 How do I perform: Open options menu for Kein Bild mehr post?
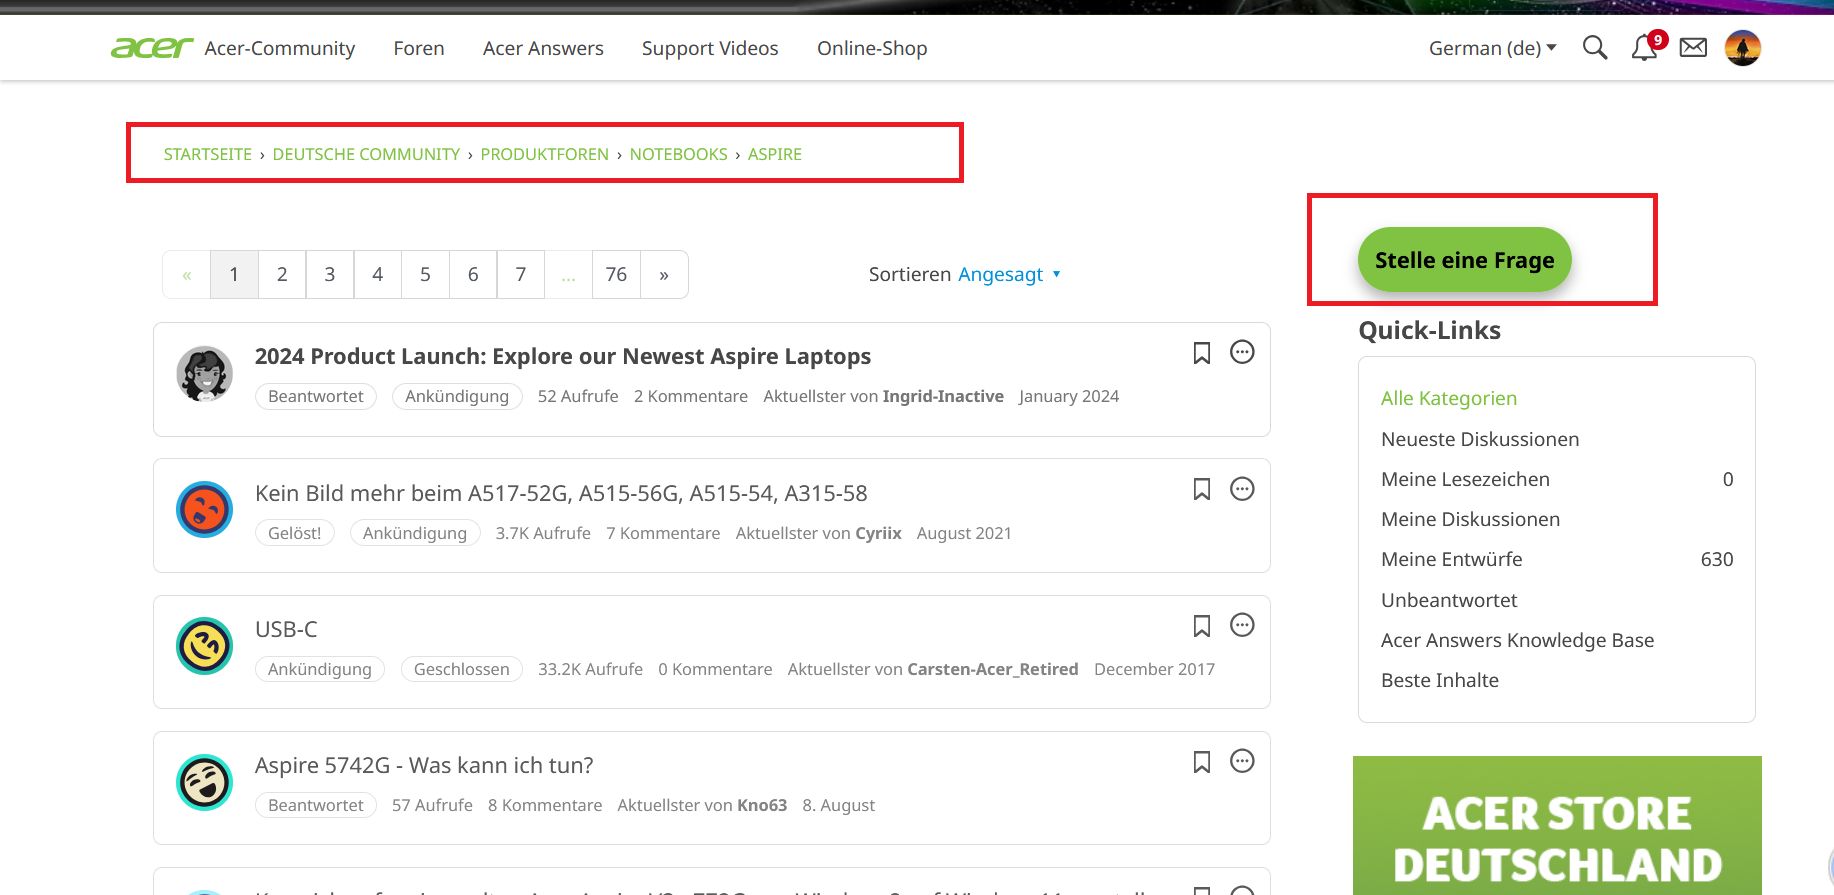[1242, 489]
